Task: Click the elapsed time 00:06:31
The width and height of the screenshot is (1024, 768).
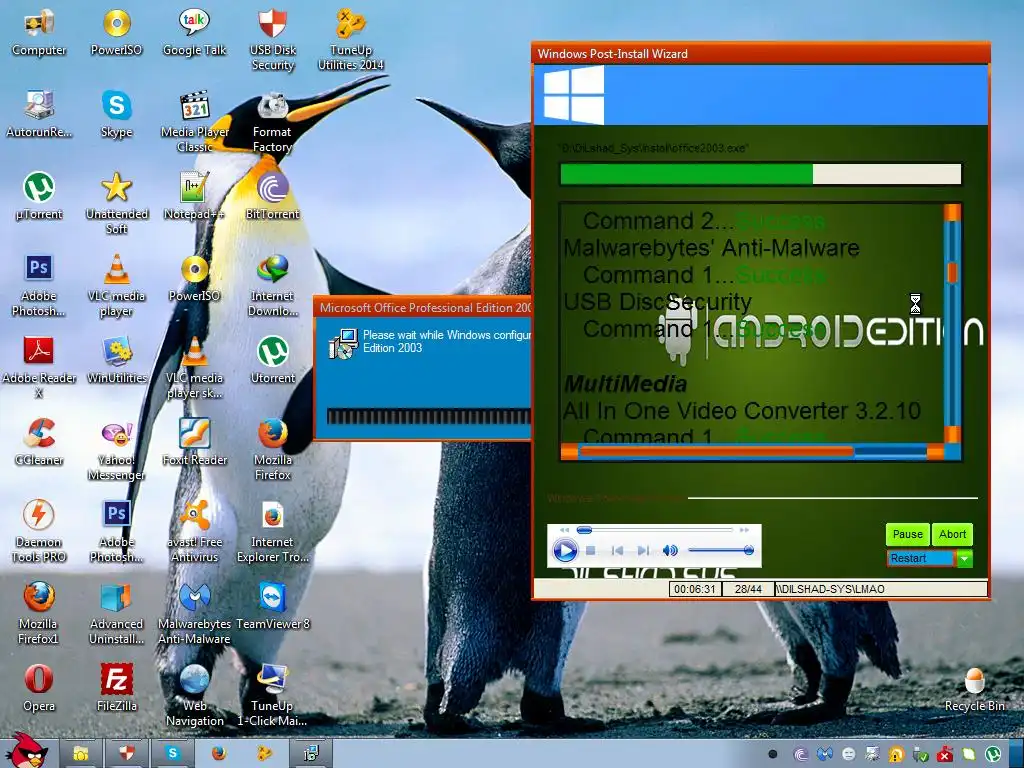Action: click(x=694, y=589)
